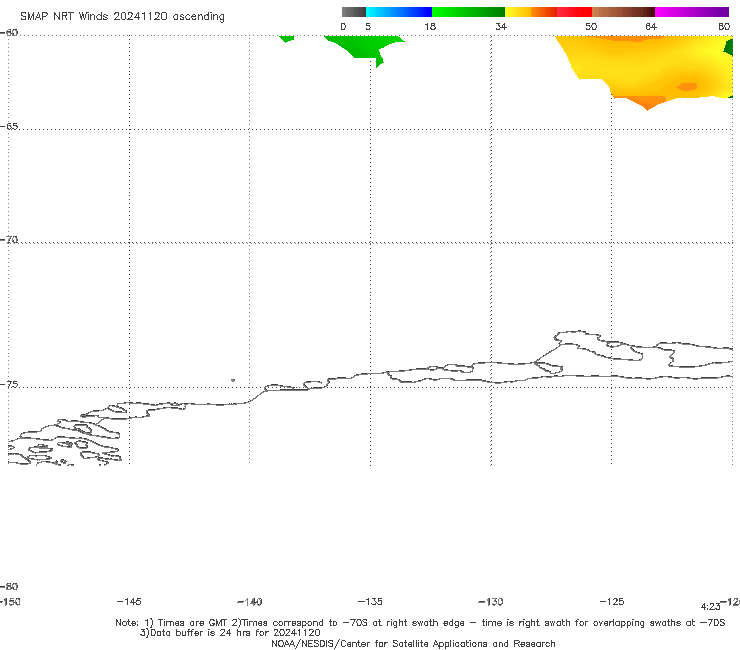
Task: Click the yellow-orange segment of the color bar
Action: (x=531, y=12)
